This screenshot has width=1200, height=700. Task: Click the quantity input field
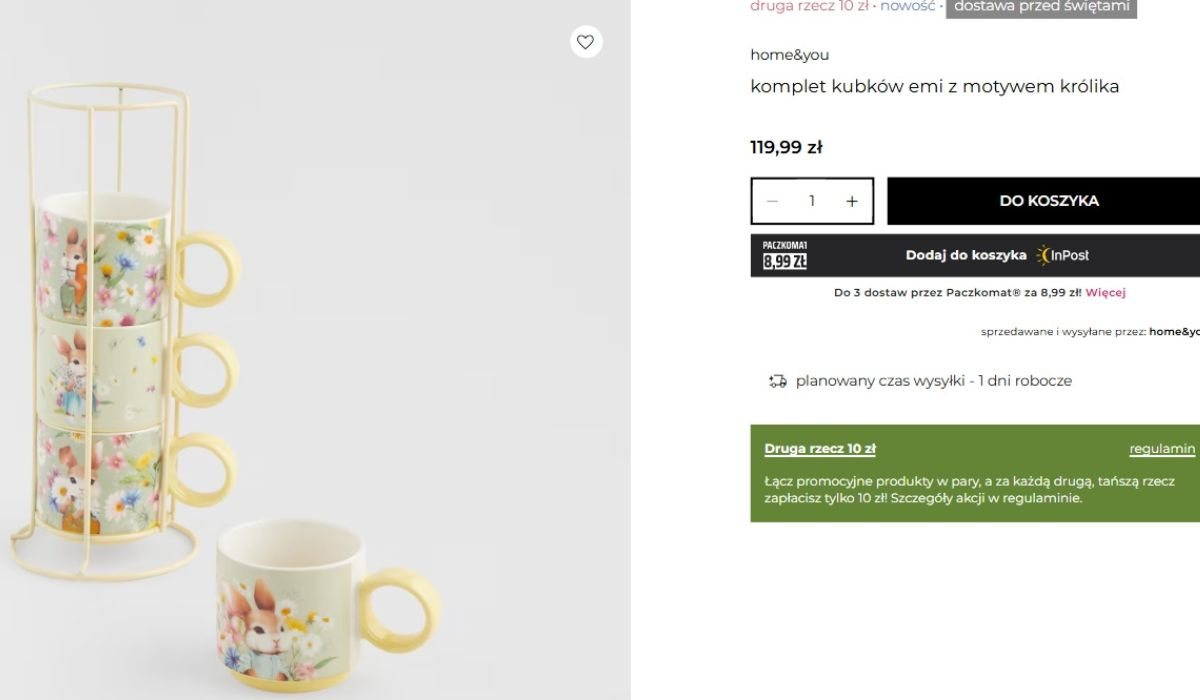812,201
